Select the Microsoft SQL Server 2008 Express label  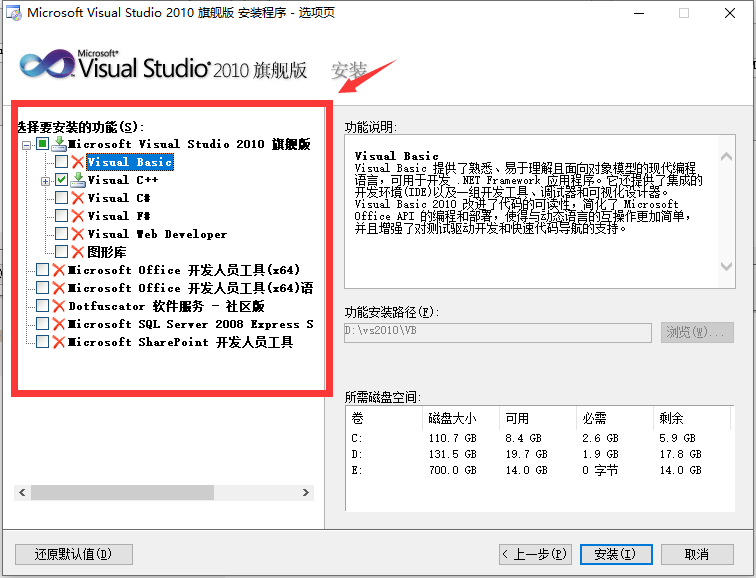click(190, 324)
